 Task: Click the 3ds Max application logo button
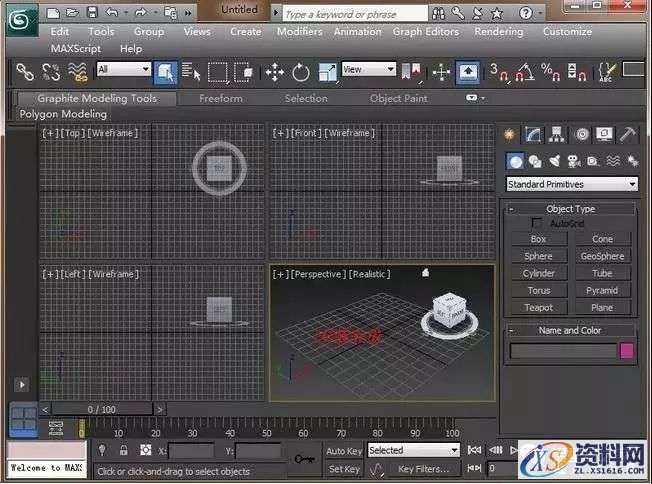point(22,20)
